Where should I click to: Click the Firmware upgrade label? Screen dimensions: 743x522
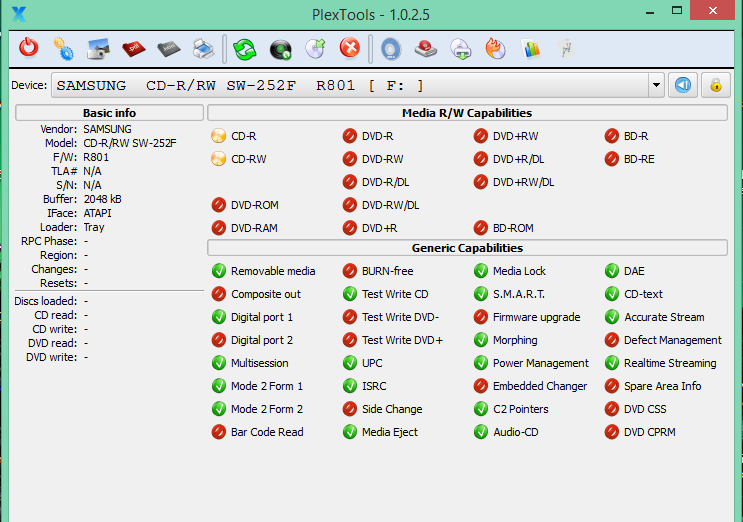click(536, 317)
